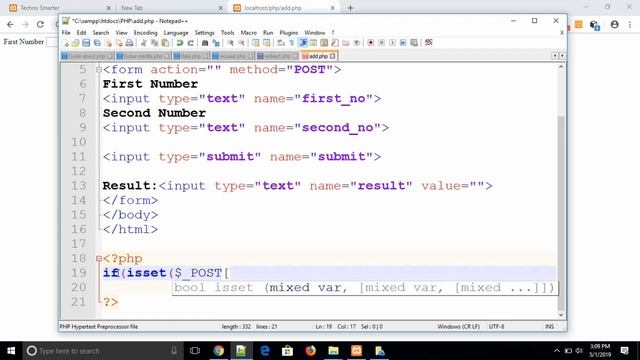Click the macro Playback button
640x360 pixels.
pyautogui.click(x=392, y=43)
